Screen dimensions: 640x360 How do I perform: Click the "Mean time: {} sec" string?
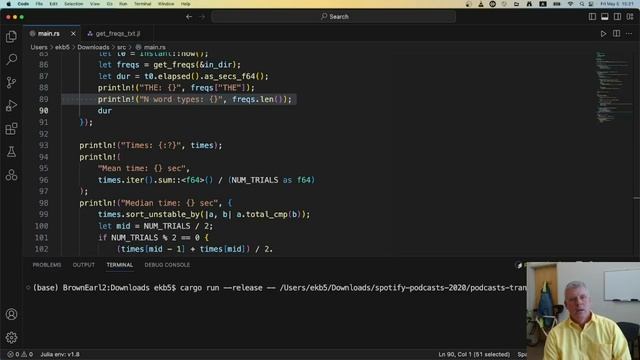coord(142,168)
